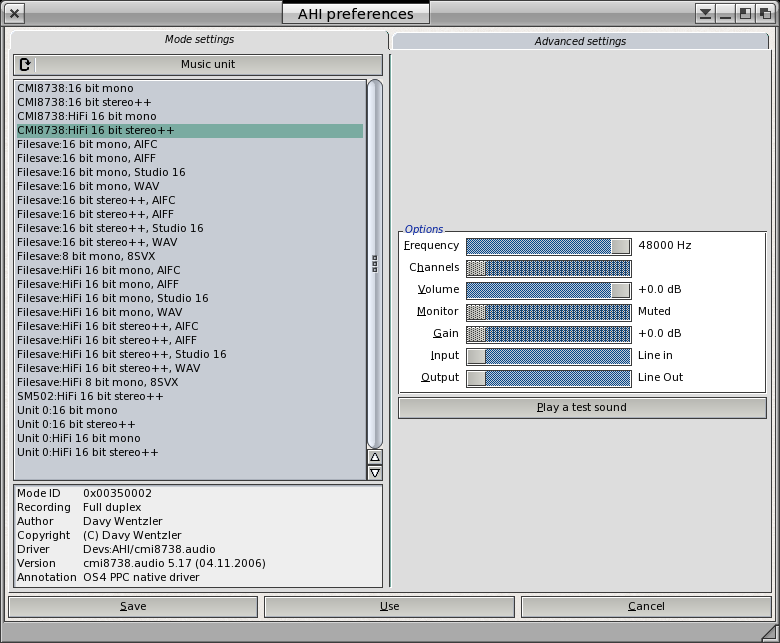This screenshot has height=643, width=780.
Task: Click the list scroll up arrow
Action: coord(375,457)
